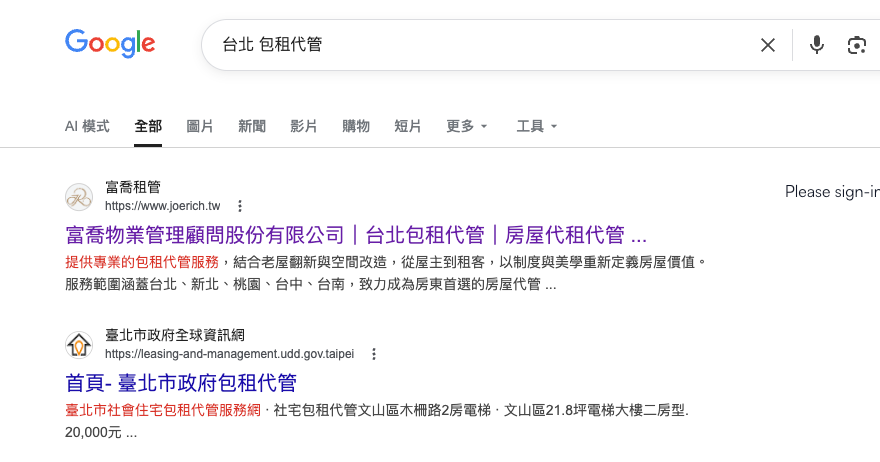Switch to the 影片 tab

coord(304,126)
